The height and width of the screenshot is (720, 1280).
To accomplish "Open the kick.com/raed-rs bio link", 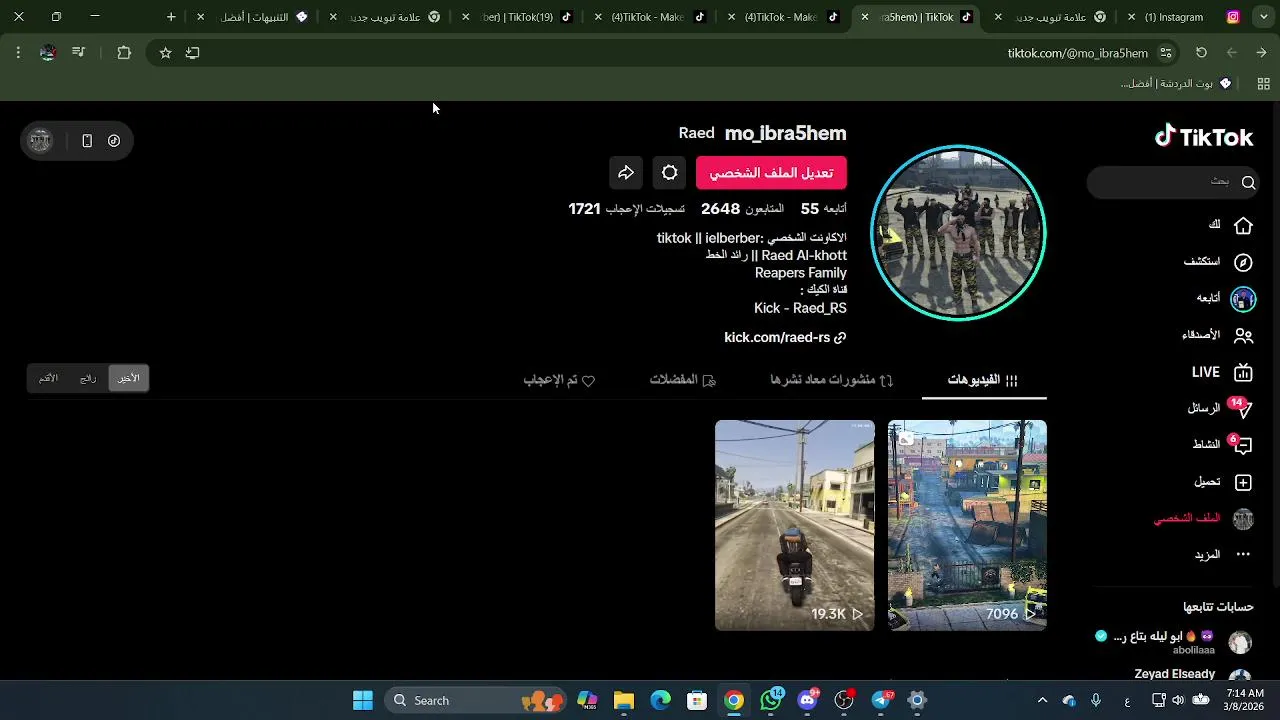I will pos(785,338).
